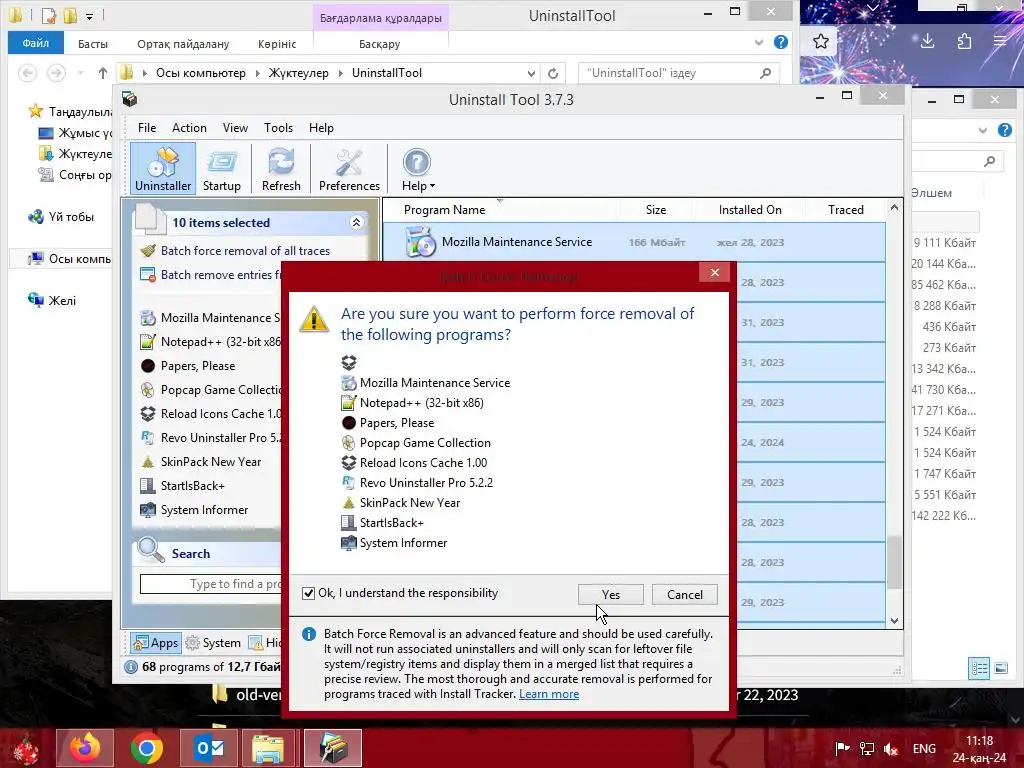This screenshot has height=768, width=1024.
Task: Select StartIsBack+ in sidebar list
Action: [193, 486]
